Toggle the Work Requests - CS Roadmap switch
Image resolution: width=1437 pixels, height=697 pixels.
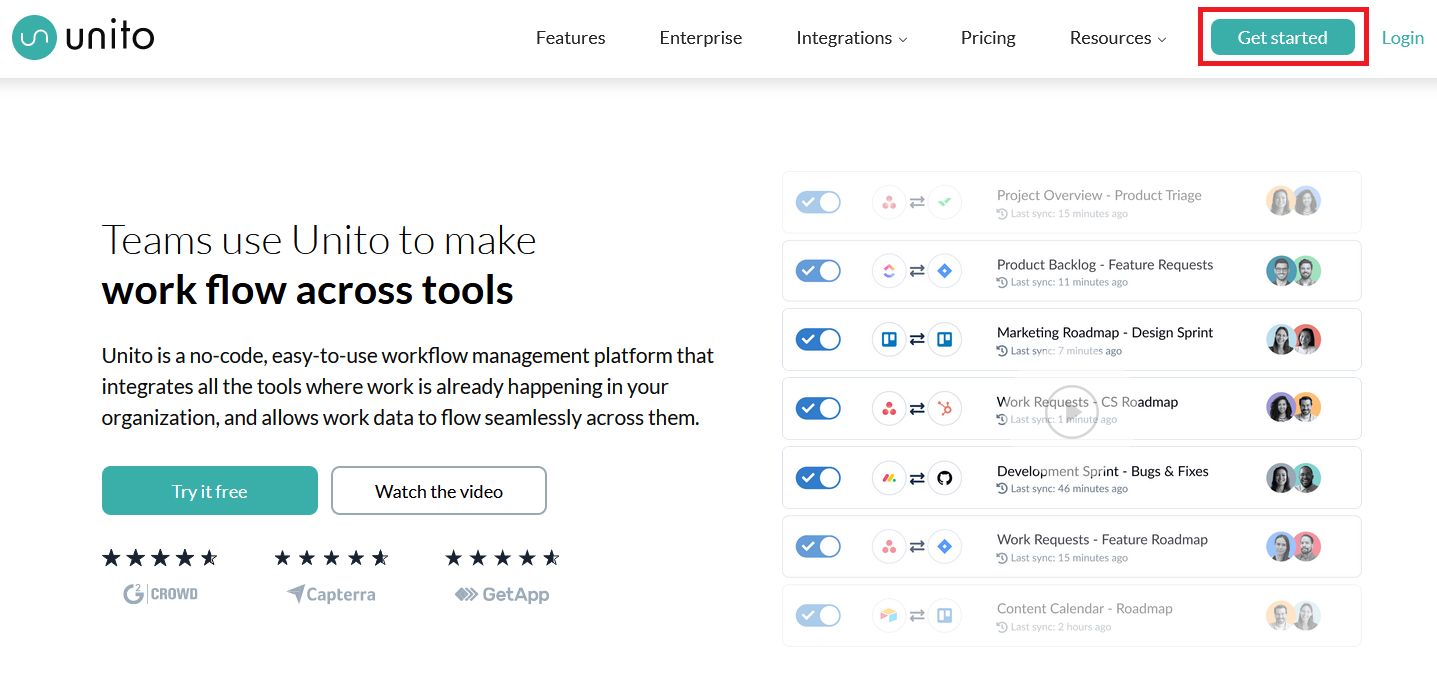pos(818,408)
